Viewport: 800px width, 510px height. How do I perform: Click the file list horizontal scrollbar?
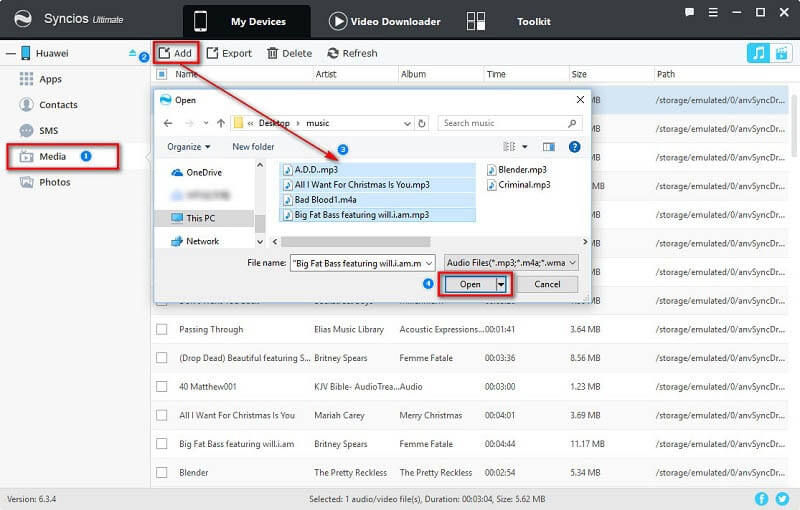click(x=355, y=241)
